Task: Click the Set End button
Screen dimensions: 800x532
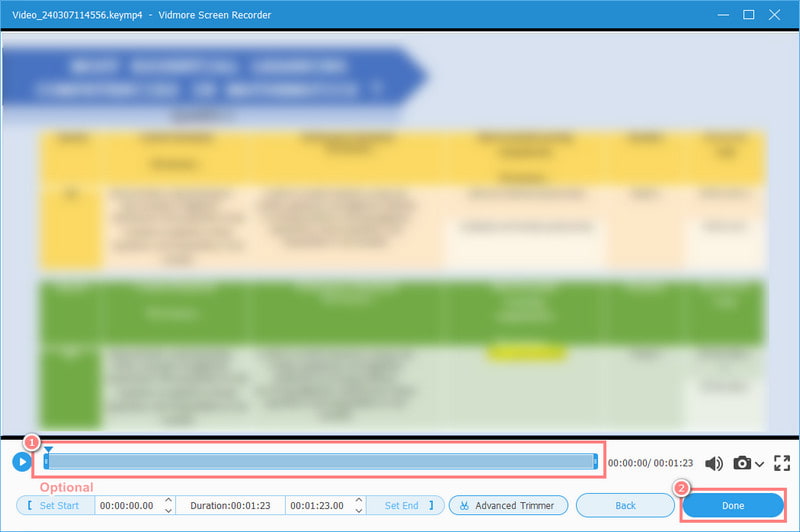Action: coord(407,506)
